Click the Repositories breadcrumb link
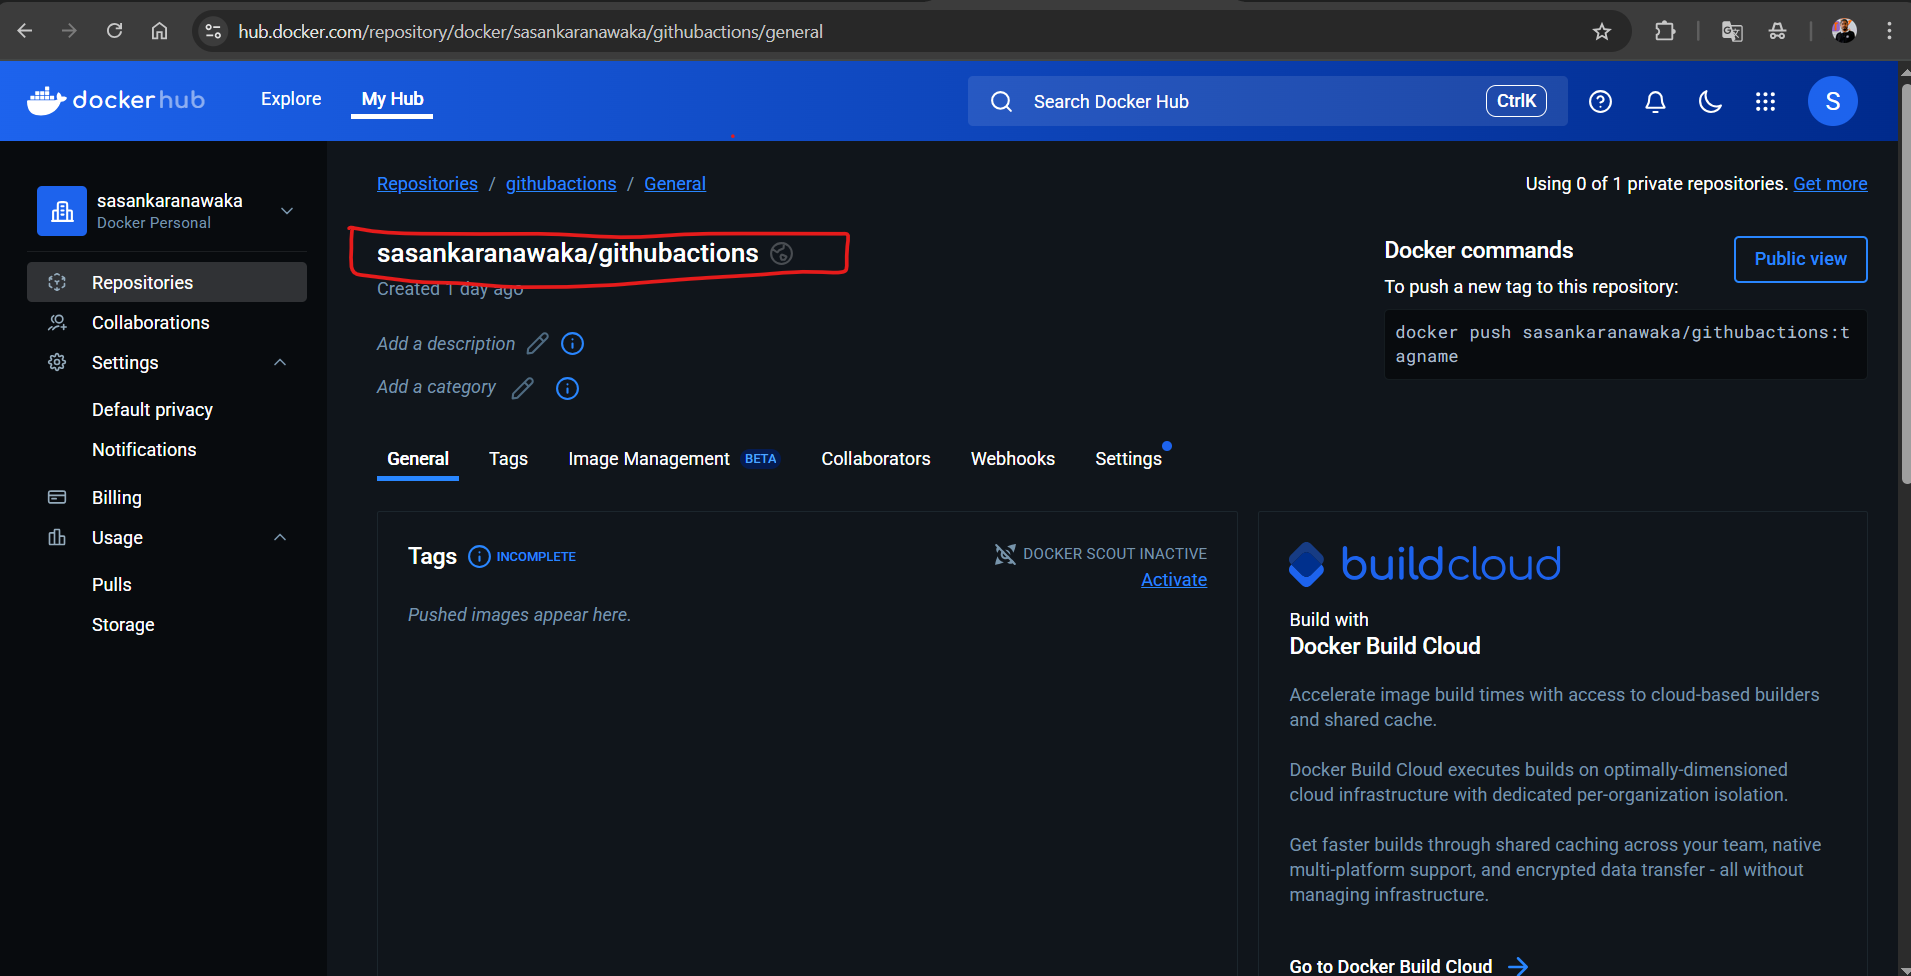The width and height of the screenshot is (1911, 976). pos(427,184)
